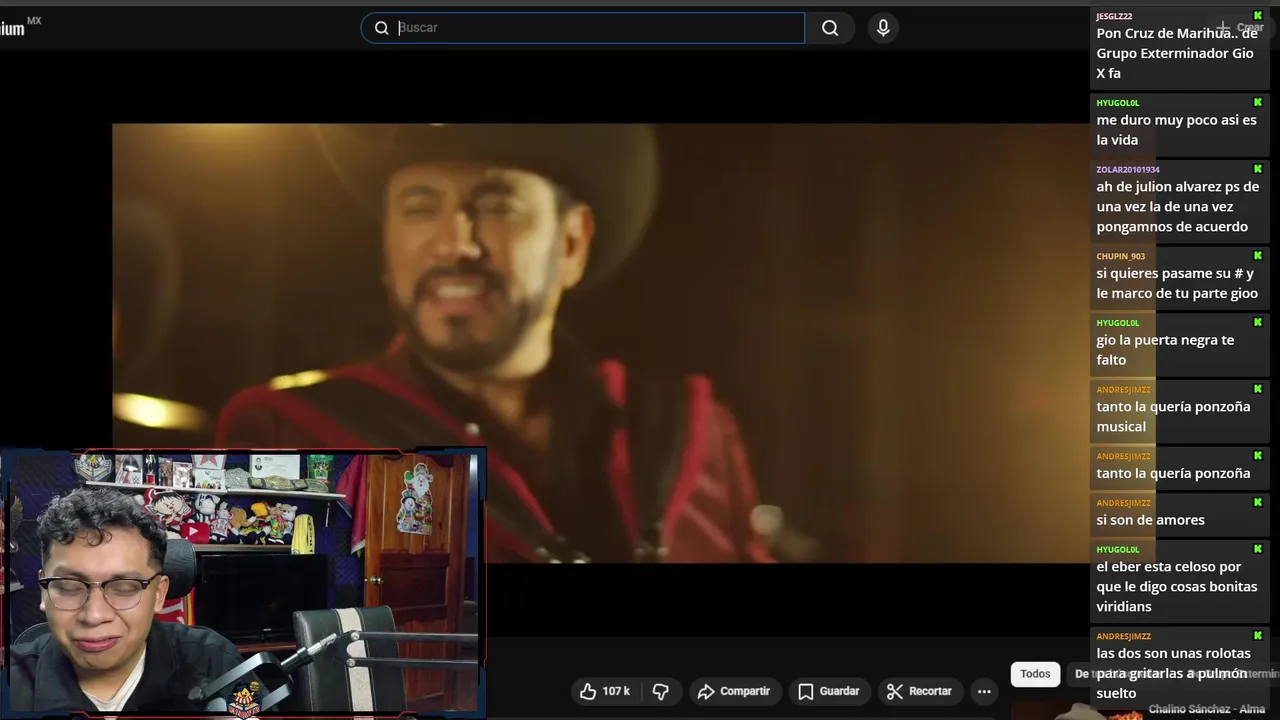Click the dislike thumbs down icon
Viewport: 1280px width, 720px height.
pos(660,691)
